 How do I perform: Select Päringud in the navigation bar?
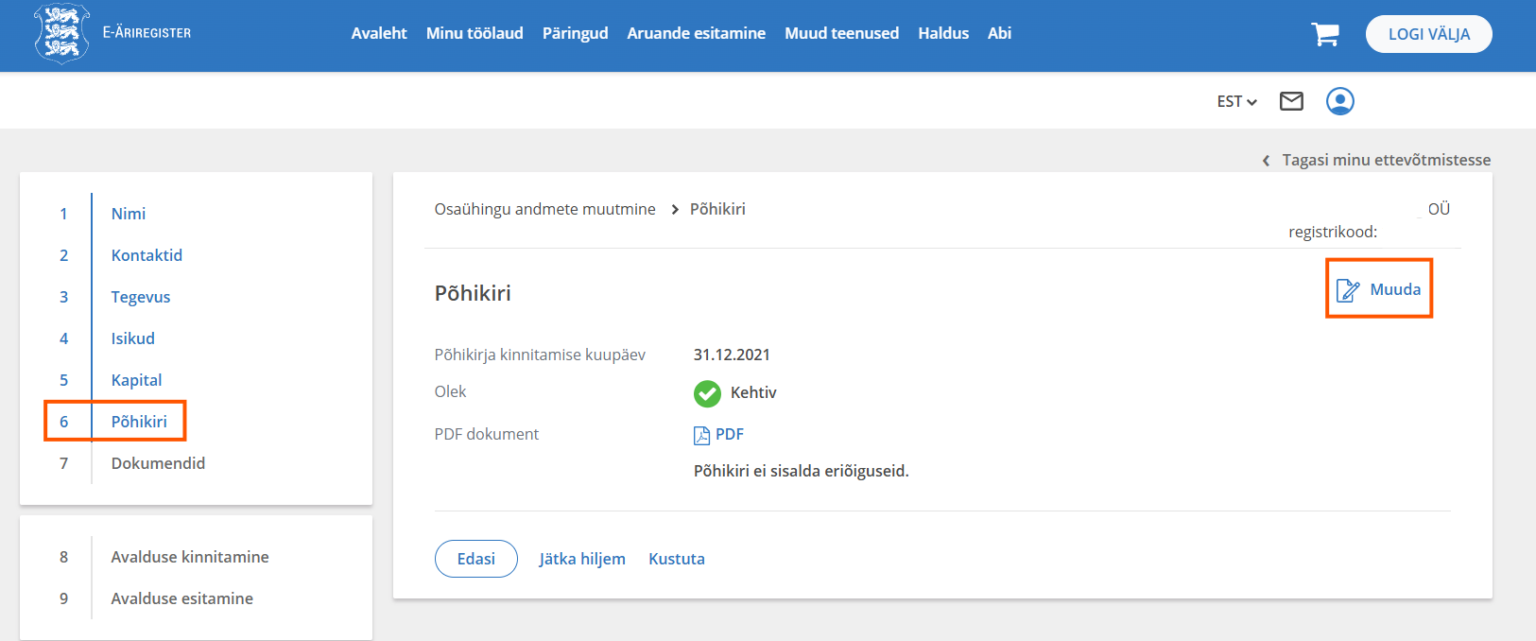pos(575,33)
